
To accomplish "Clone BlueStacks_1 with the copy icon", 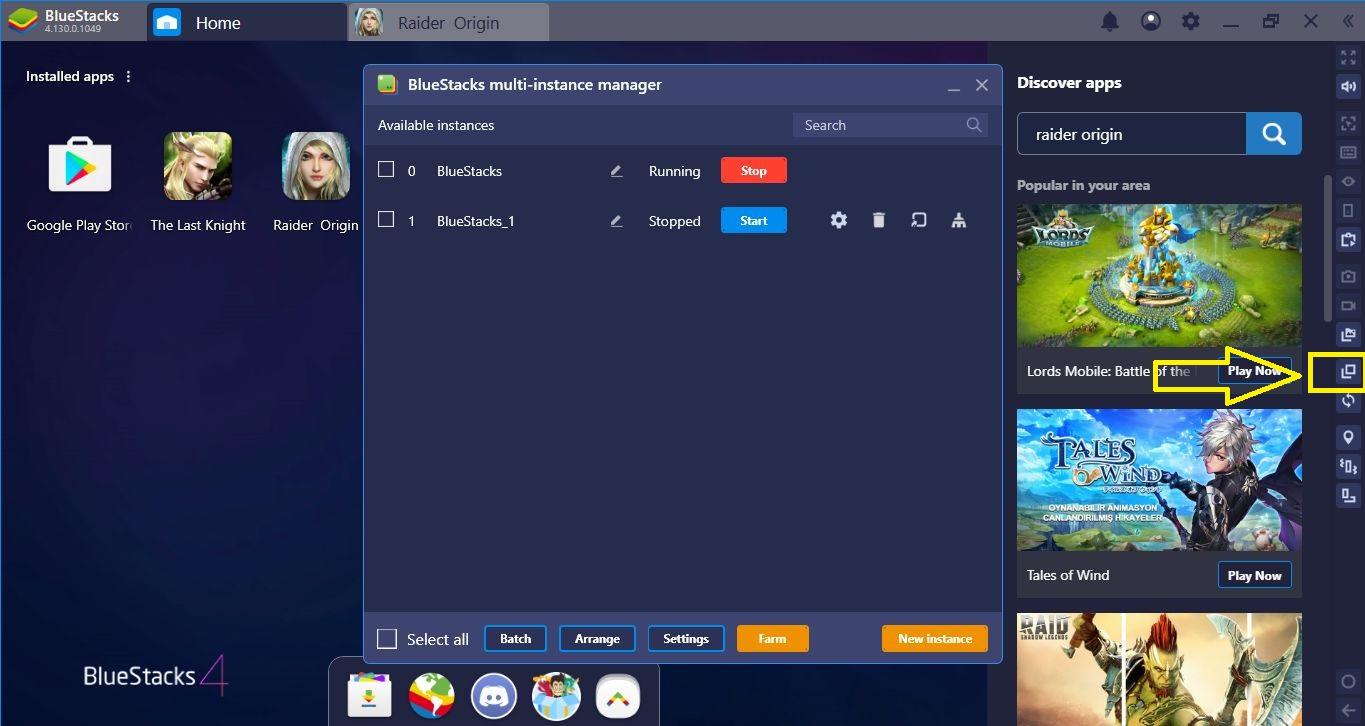I will tap(919, 220).
